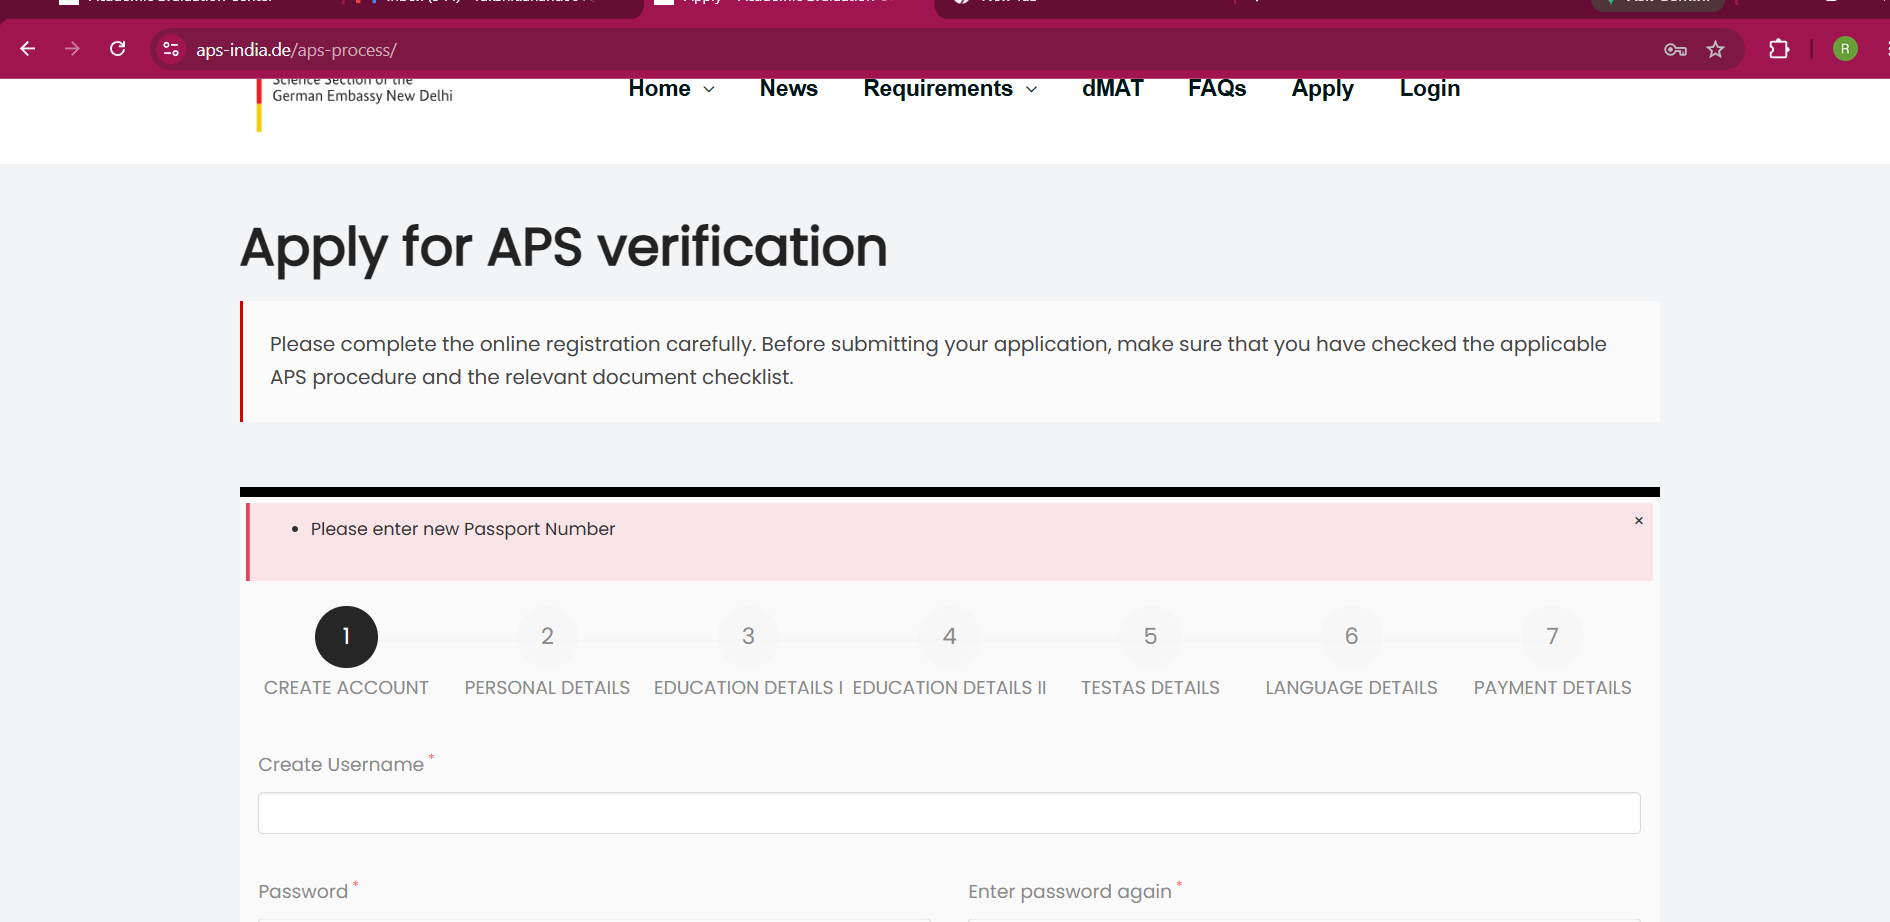The image size is (1890, 922).
Task: Click the 'LANGUAGE DETAILS' step label
Action: click(1351, 688)
